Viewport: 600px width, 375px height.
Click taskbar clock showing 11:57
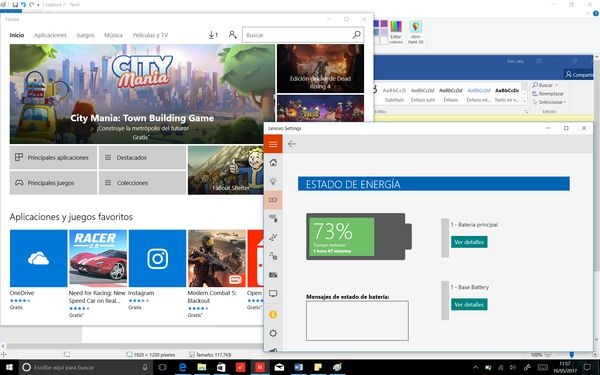click(x=565, y=367)
